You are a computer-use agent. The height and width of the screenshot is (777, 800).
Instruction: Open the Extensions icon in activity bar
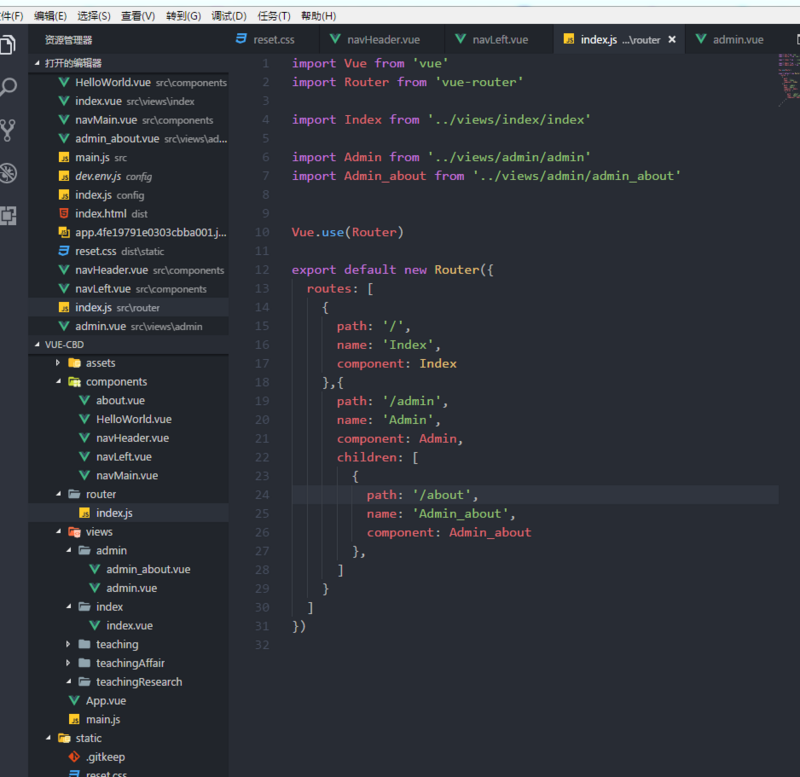pyautogui.click(x=9, y=214)
